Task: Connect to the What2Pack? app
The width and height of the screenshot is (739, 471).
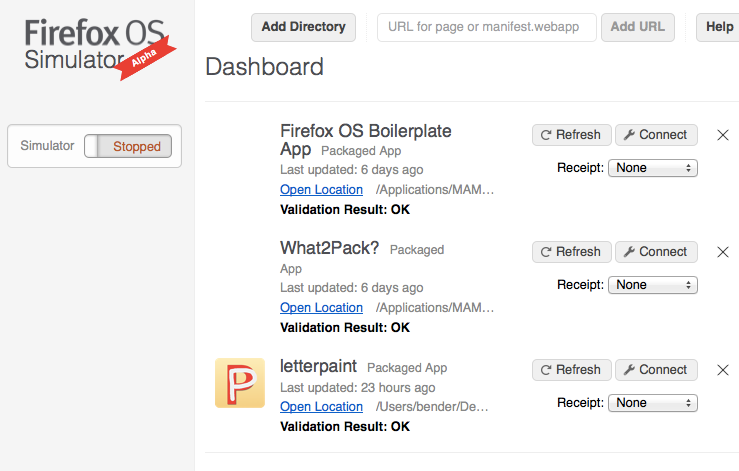Action: [x=656, y=252]
